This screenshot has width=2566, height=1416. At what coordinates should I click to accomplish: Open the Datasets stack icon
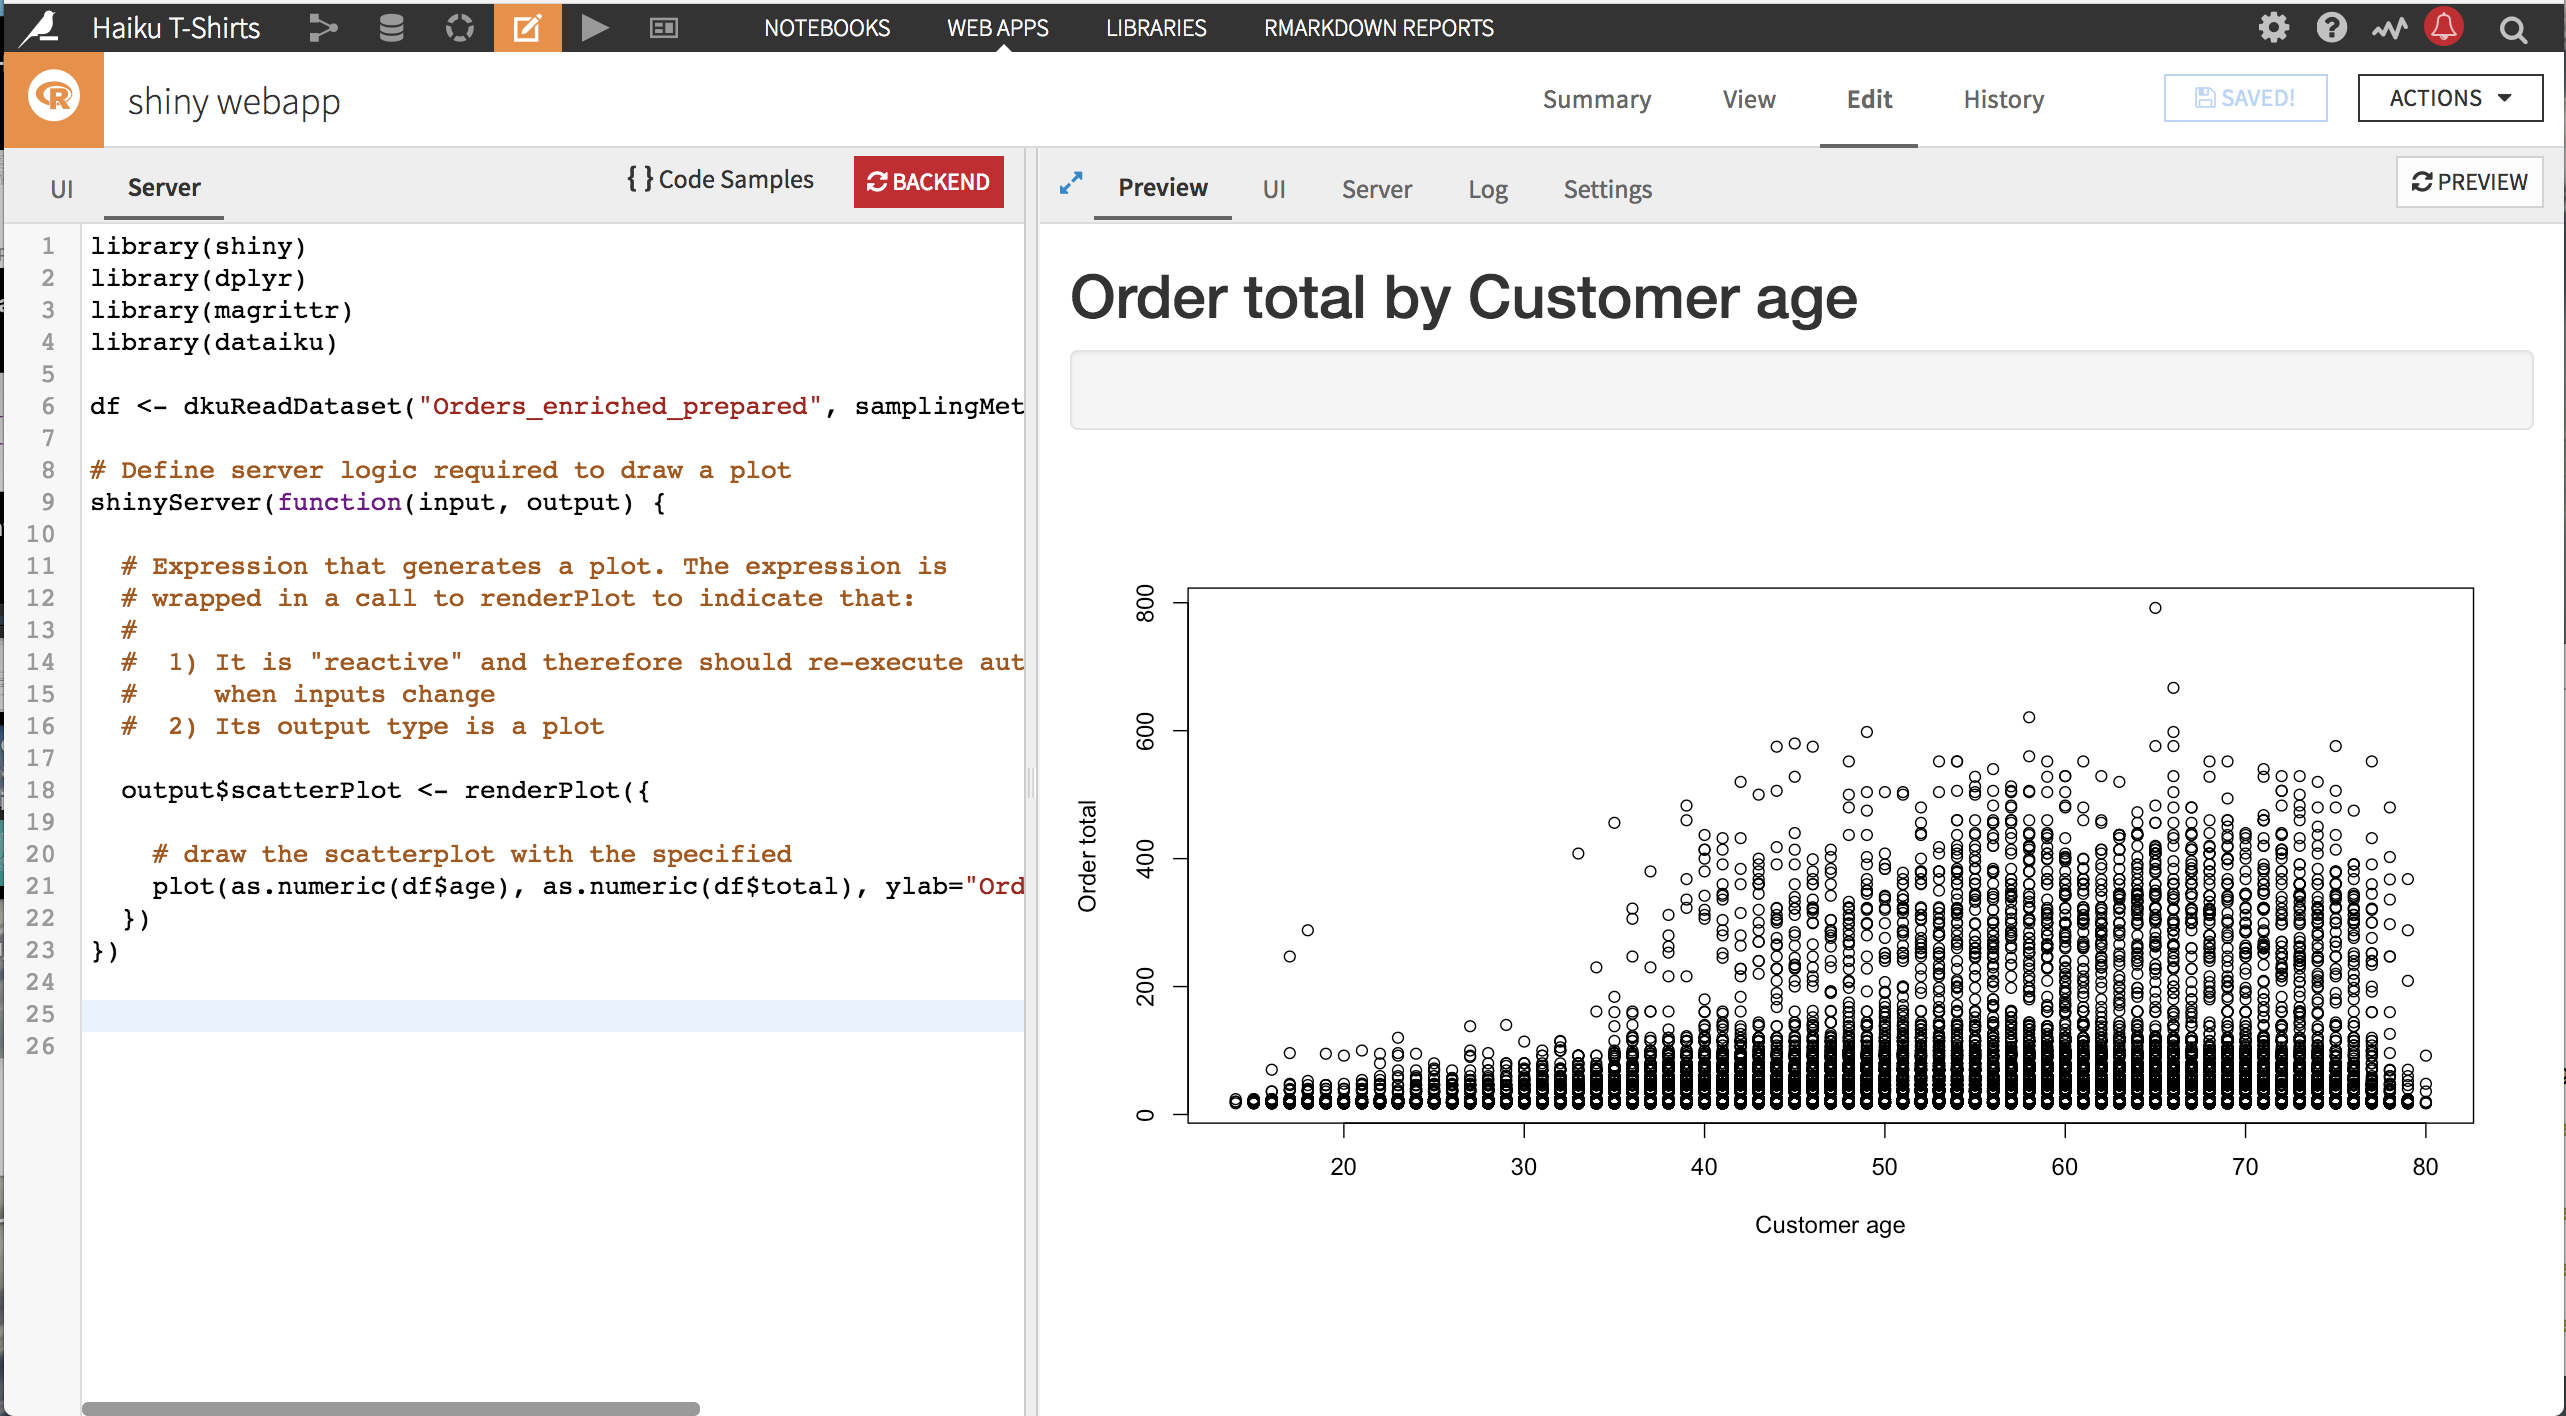click(391, 27)
